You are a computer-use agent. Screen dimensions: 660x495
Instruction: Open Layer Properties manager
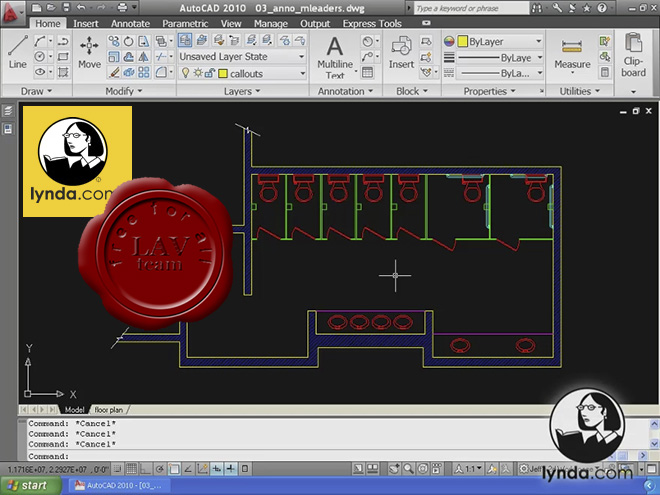click(x=185, y=40)
